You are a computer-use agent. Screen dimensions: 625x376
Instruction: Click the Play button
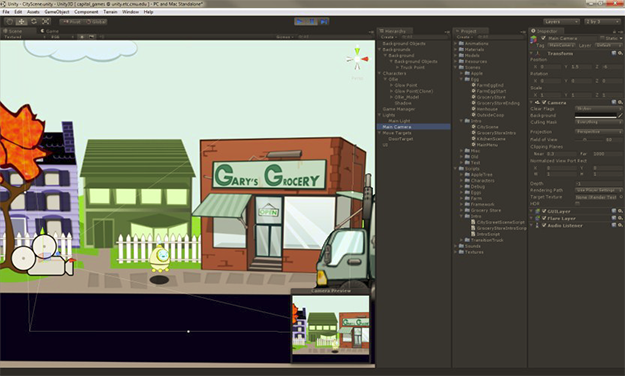[x=300, y=22]
